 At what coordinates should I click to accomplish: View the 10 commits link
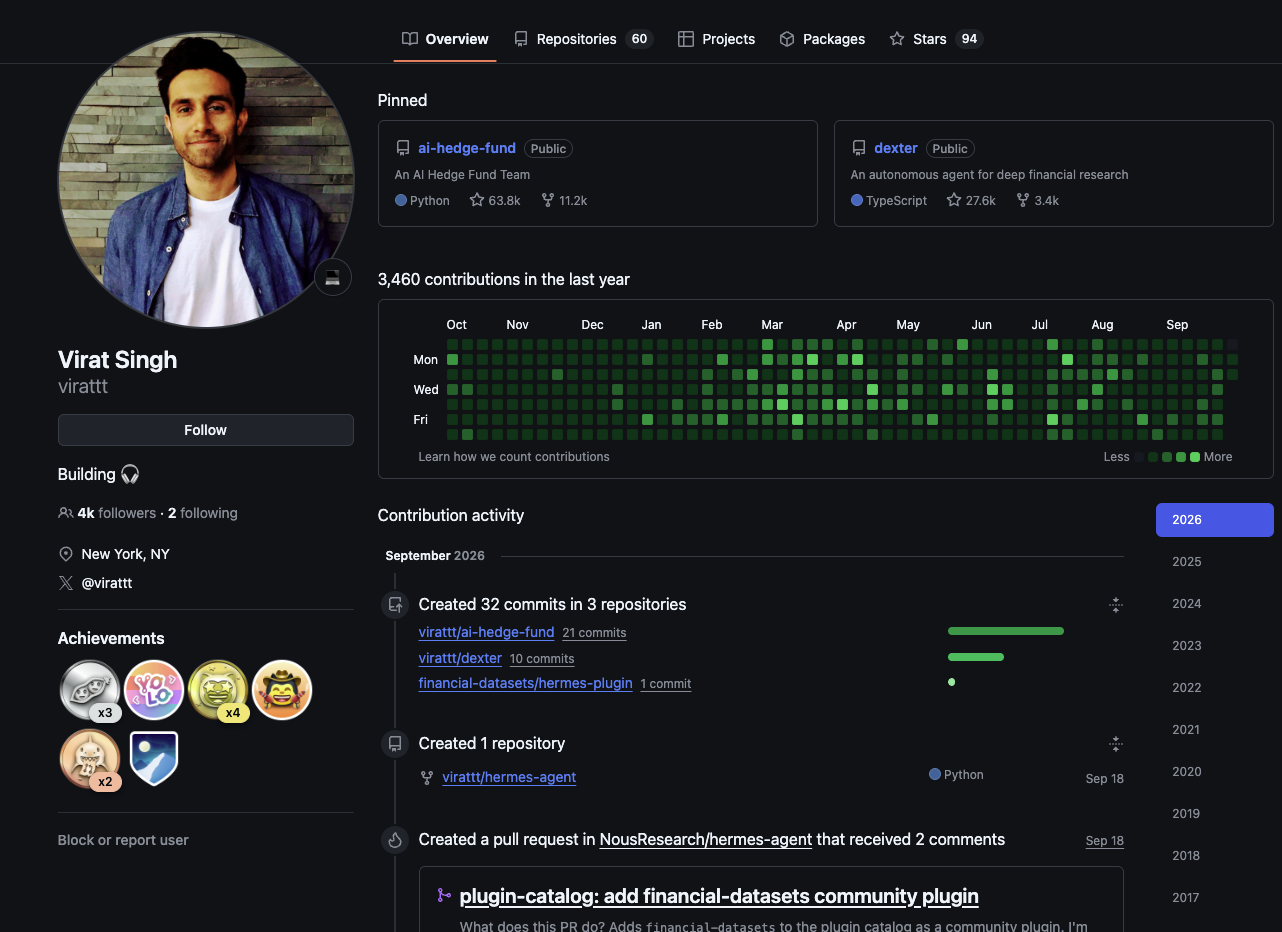click(542, 659)
